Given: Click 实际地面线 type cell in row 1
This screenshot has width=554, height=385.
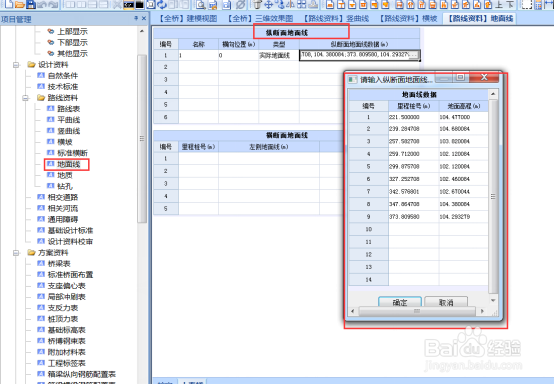Looking at the screenshot, I should pos(279,55).
